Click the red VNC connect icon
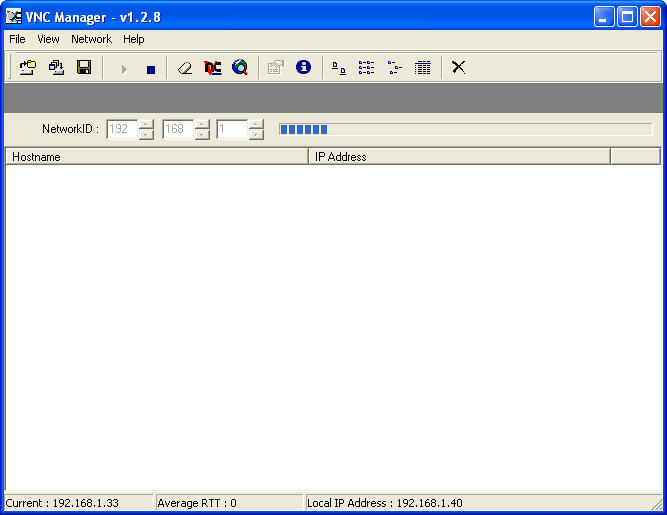 tap(213, 68)
